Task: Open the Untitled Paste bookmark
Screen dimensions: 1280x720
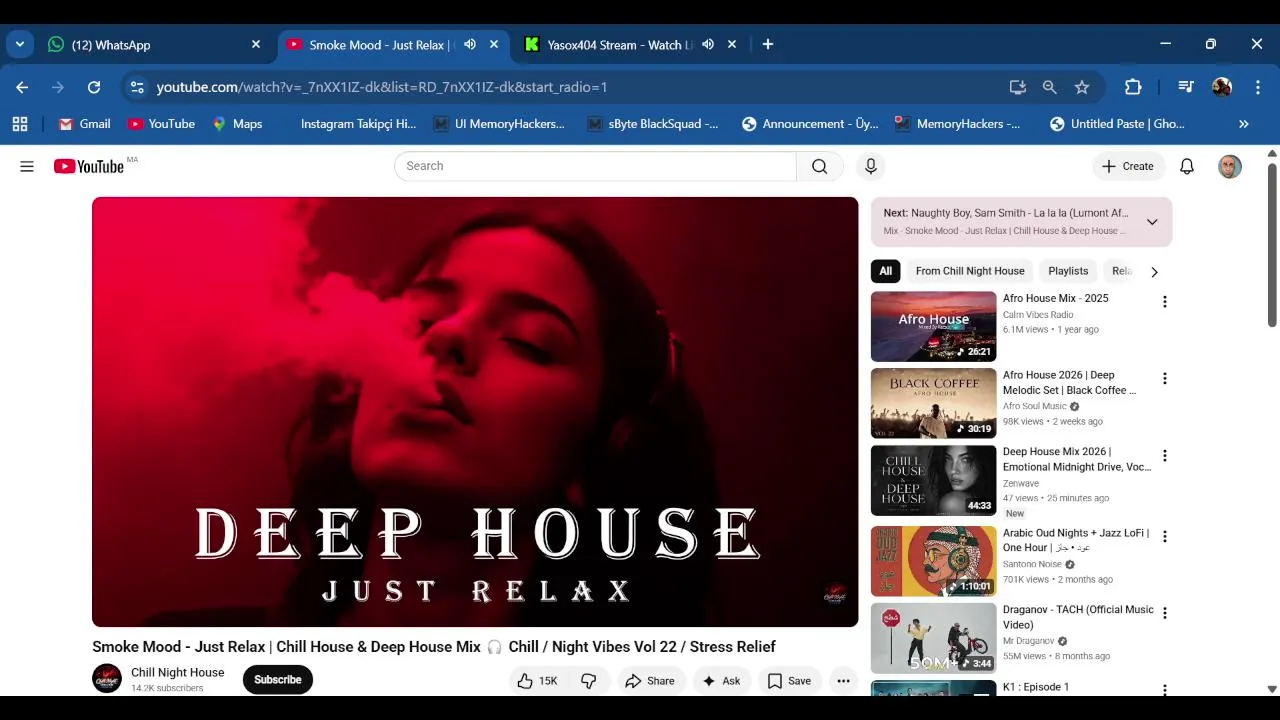Action: coord(1117,124)
